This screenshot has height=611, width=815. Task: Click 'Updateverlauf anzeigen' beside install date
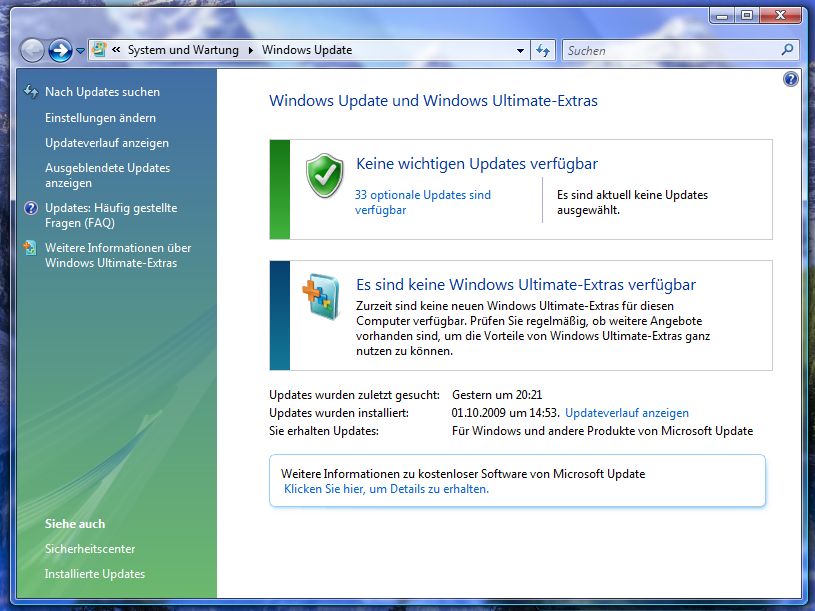coord(627,413)
